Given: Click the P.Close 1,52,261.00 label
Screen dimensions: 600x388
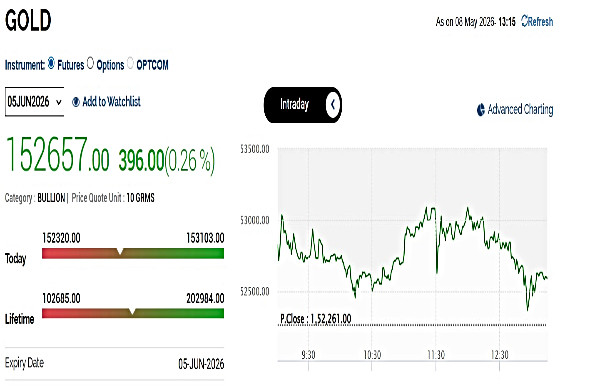Looking at the screenshot, I should pos(316,318).
